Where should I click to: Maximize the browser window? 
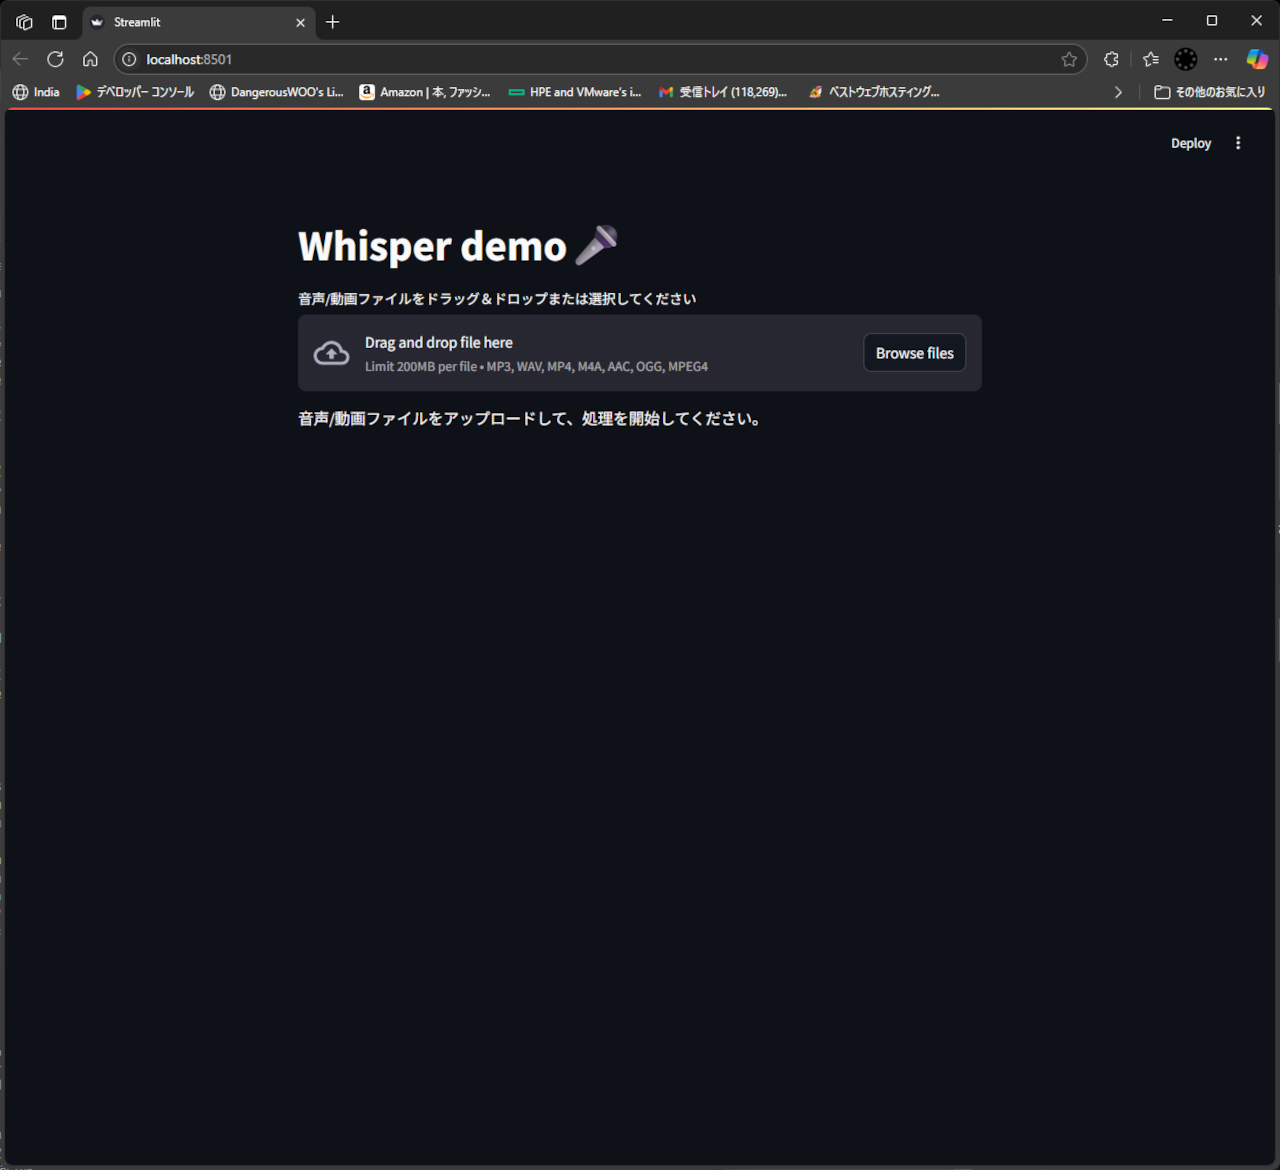1212,20
